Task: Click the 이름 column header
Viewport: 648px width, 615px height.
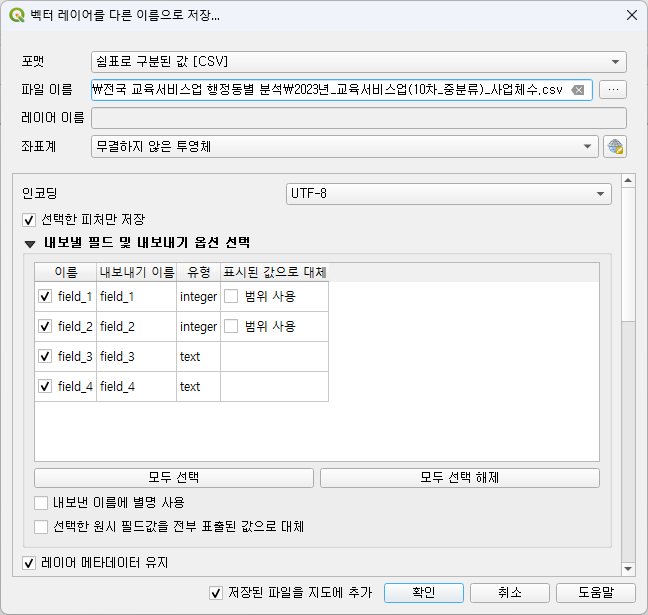Action: click(66, 272)
